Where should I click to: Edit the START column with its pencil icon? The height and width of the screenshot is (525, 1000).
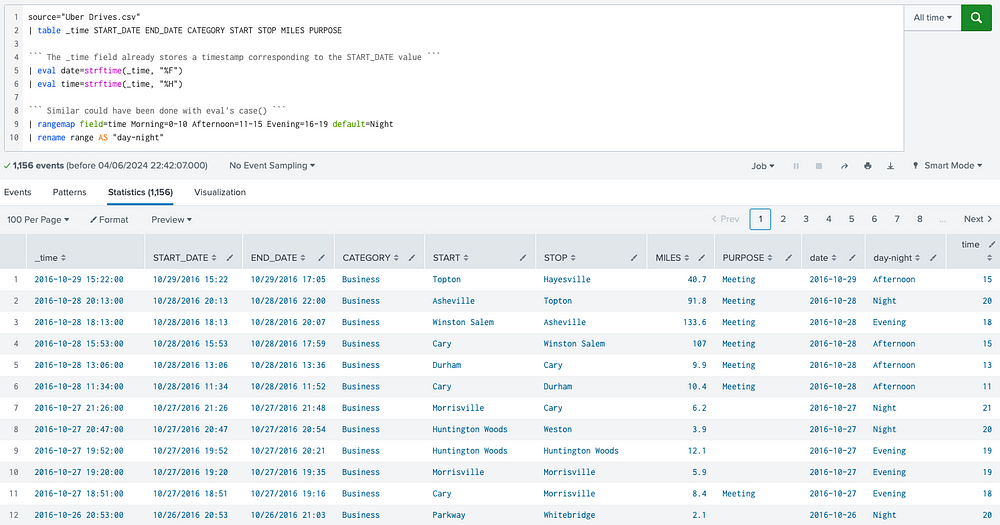pyautogui.click(x=523, y=258)
